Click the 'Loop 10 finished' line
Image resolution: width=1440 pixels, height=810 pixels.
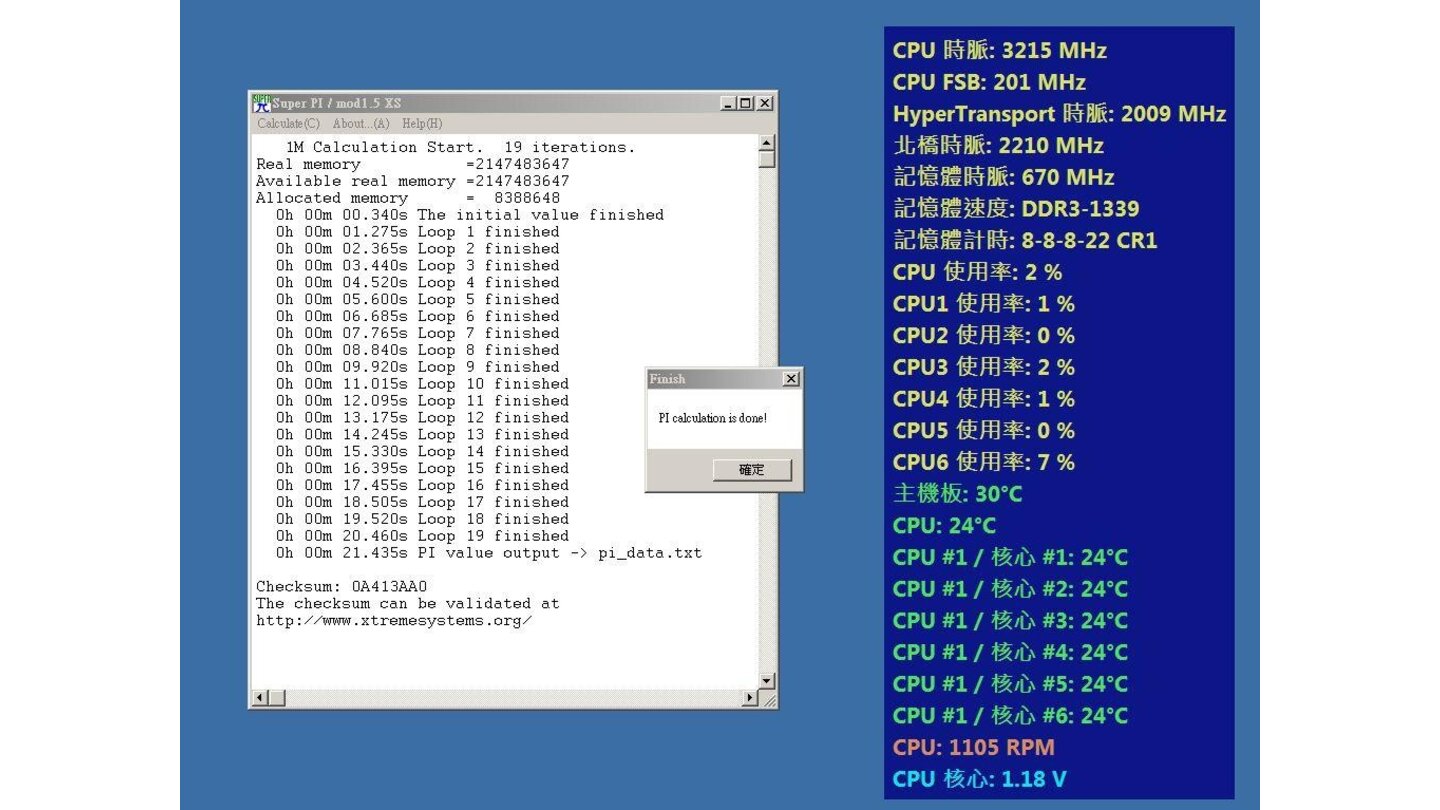pyautogui.click(x=422, y=384)
